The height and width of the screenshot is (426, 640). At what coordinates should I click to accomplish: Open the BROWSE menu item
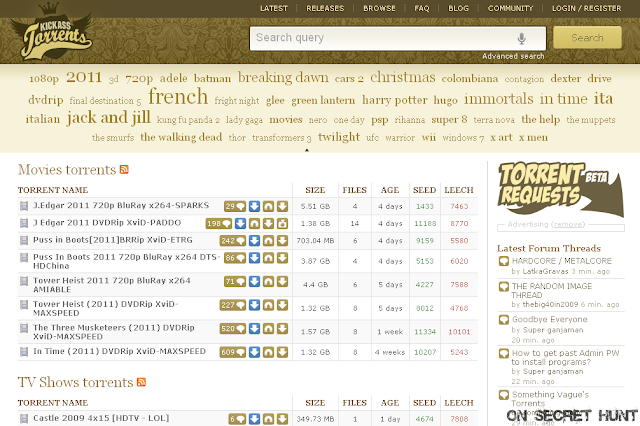[379, 8]
